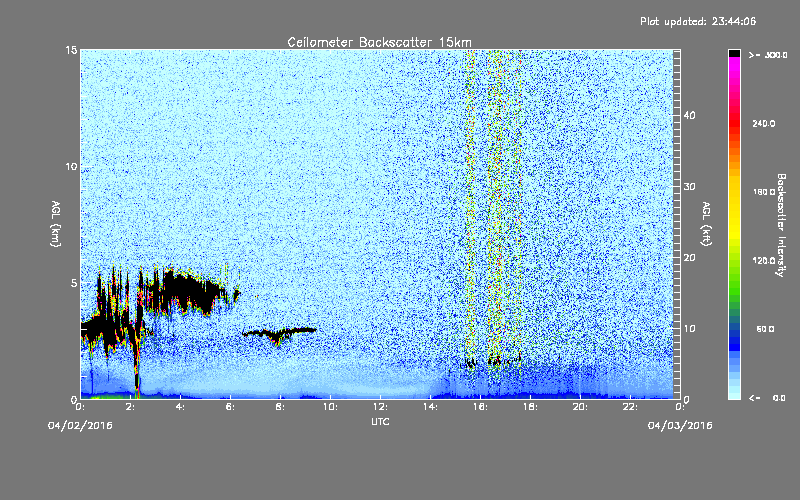Click the '<= 0.0' colorbar minimum label

click(x=768, y=397)
